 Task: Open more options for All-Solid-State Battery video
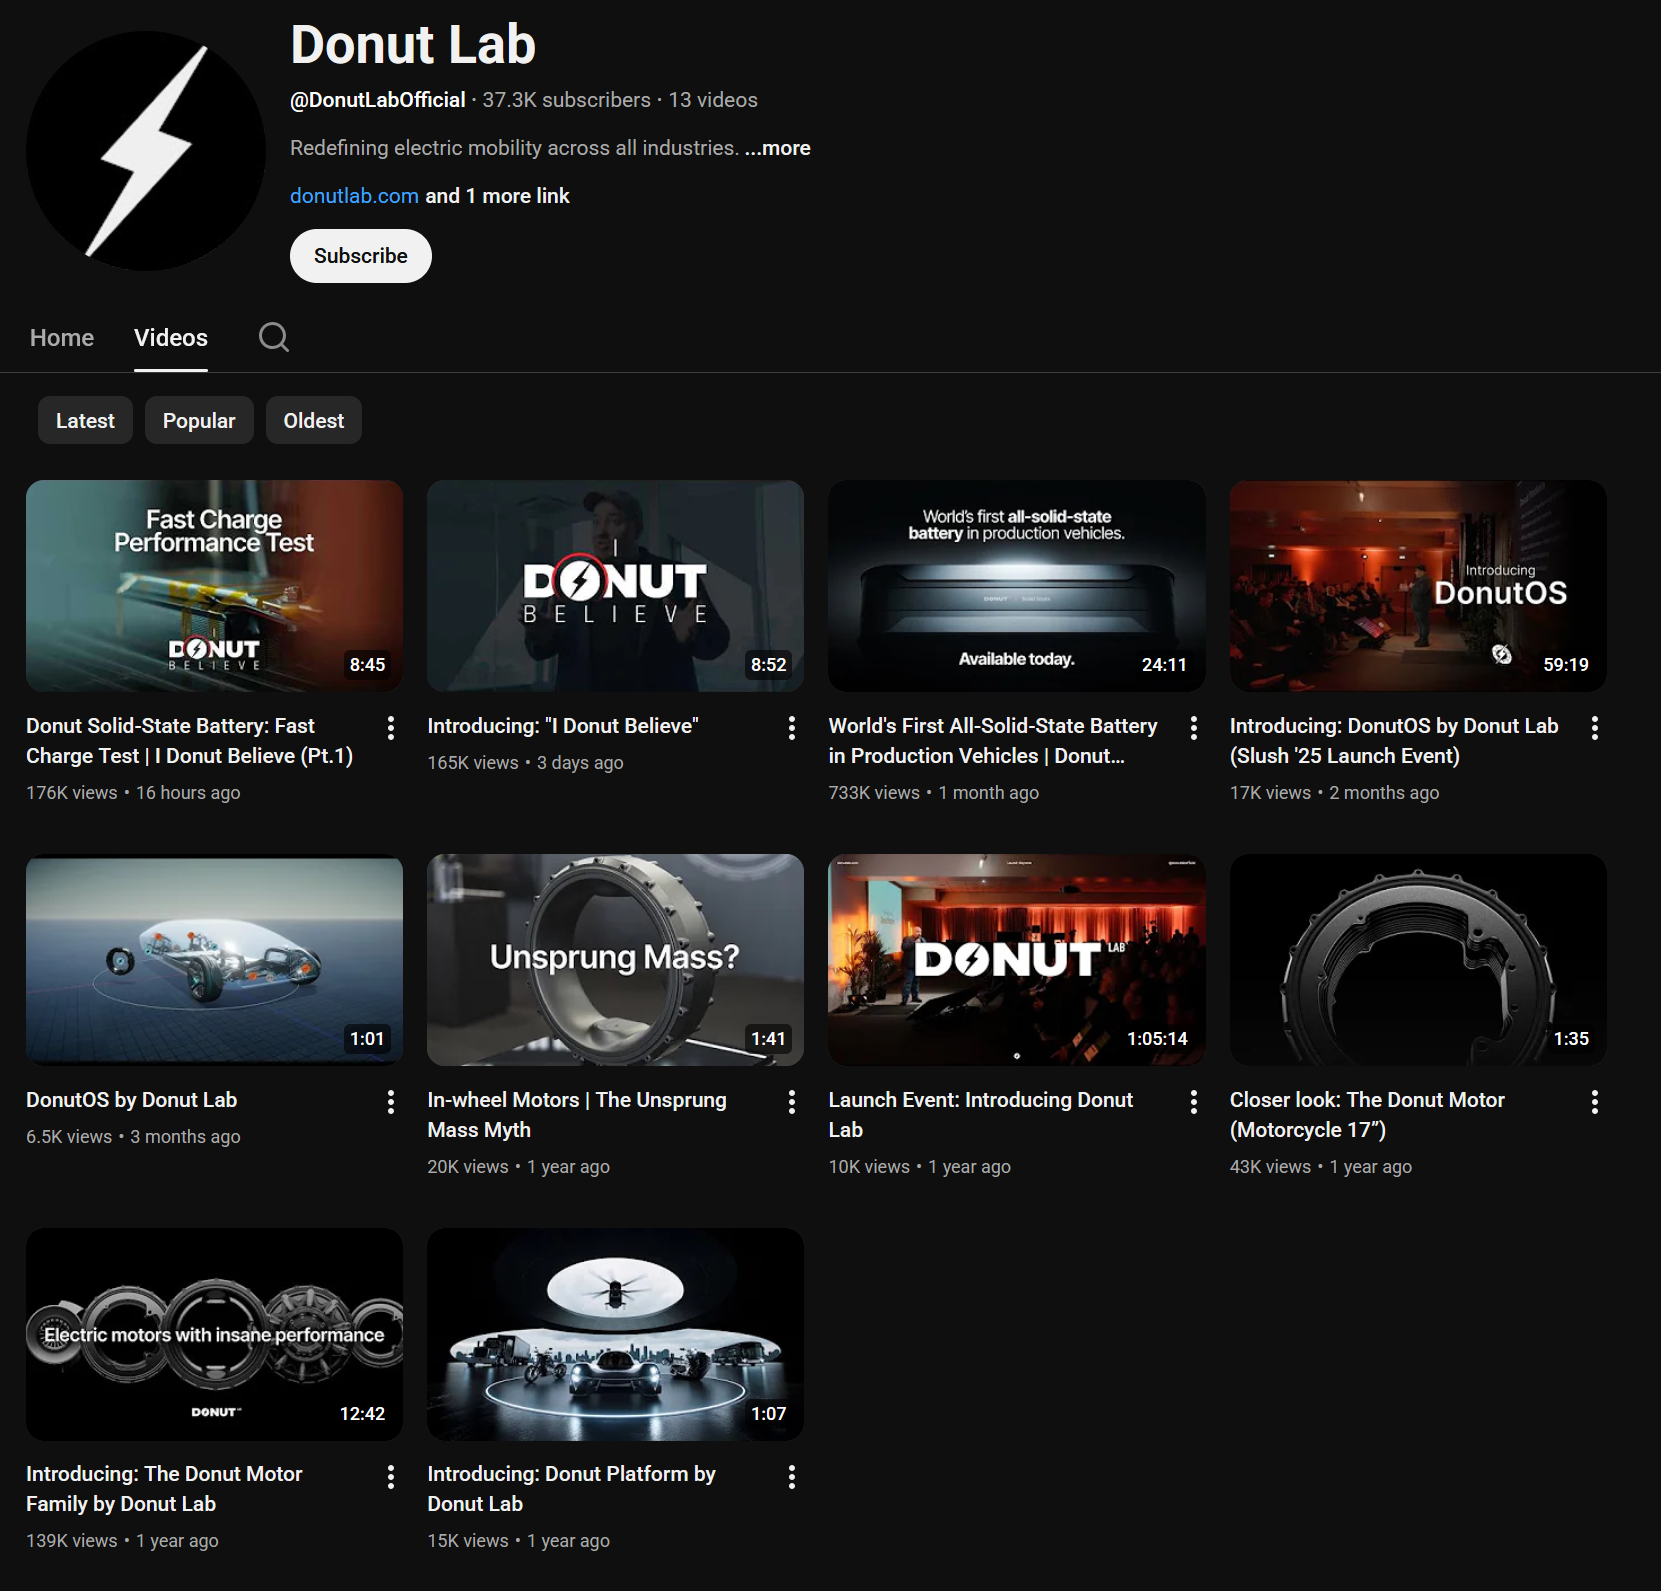pos(1193,728)
